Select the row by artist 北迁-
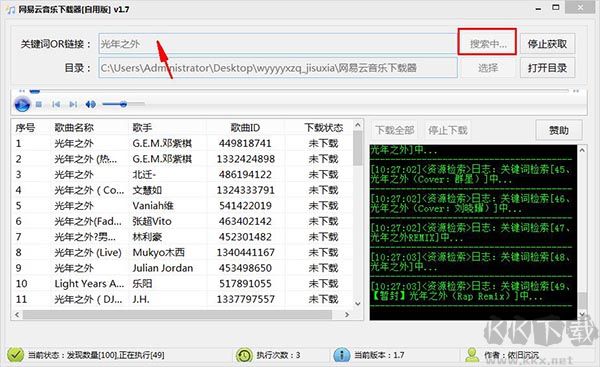The height and width of the screenshot is (367, 600). coord(183,175)
